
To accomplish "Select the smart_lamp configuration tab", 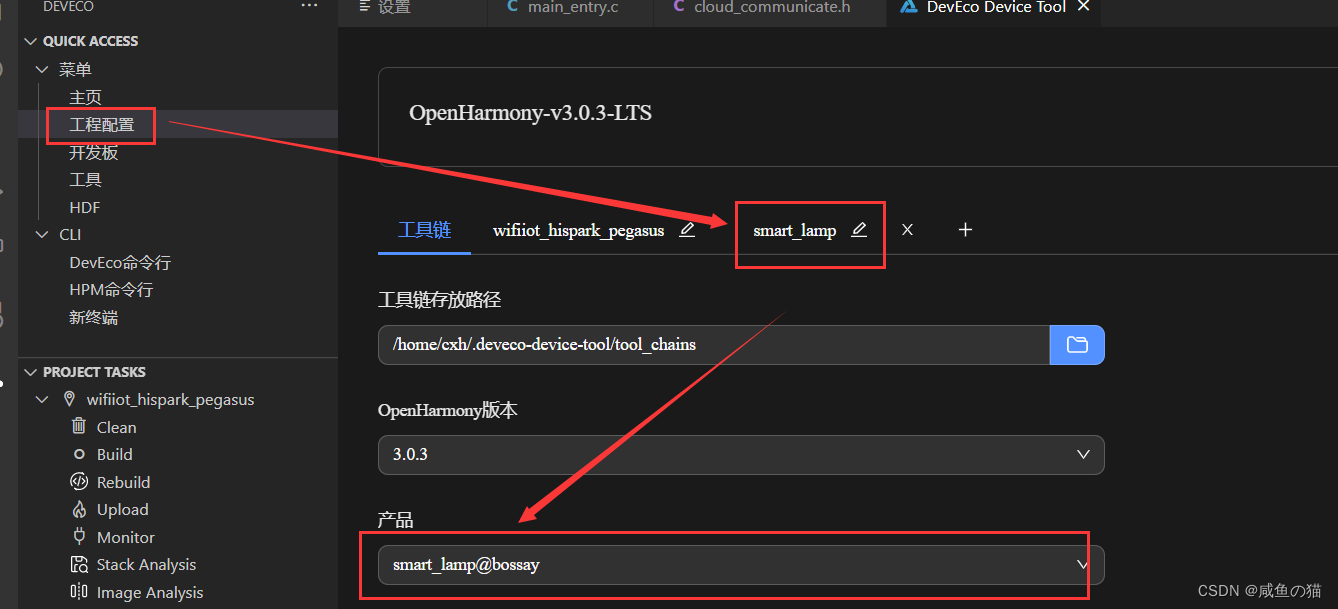I will 795,230.
